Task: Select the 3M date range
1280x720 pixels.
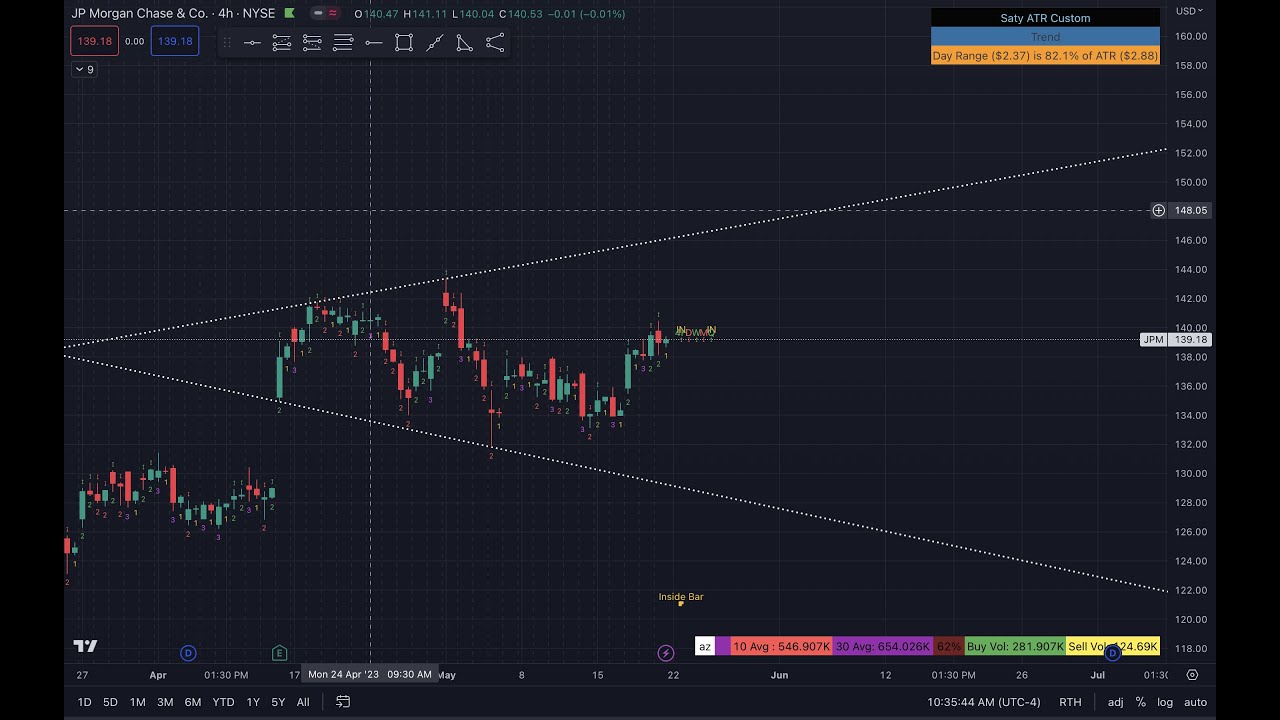Action: coord(165,702)
